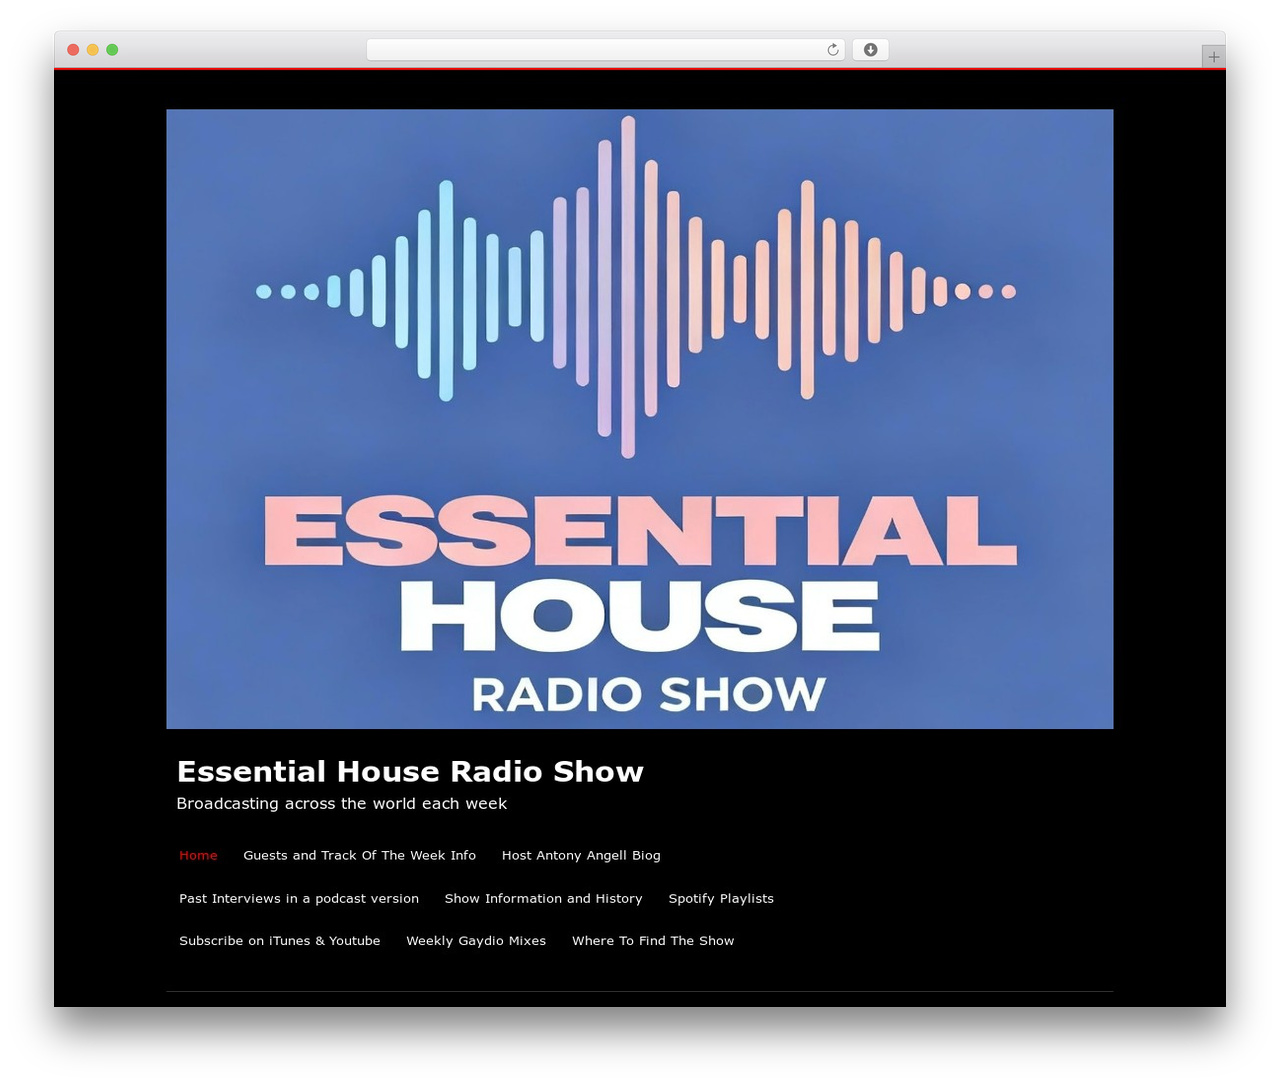Open Spotify Playlists page

721,898
